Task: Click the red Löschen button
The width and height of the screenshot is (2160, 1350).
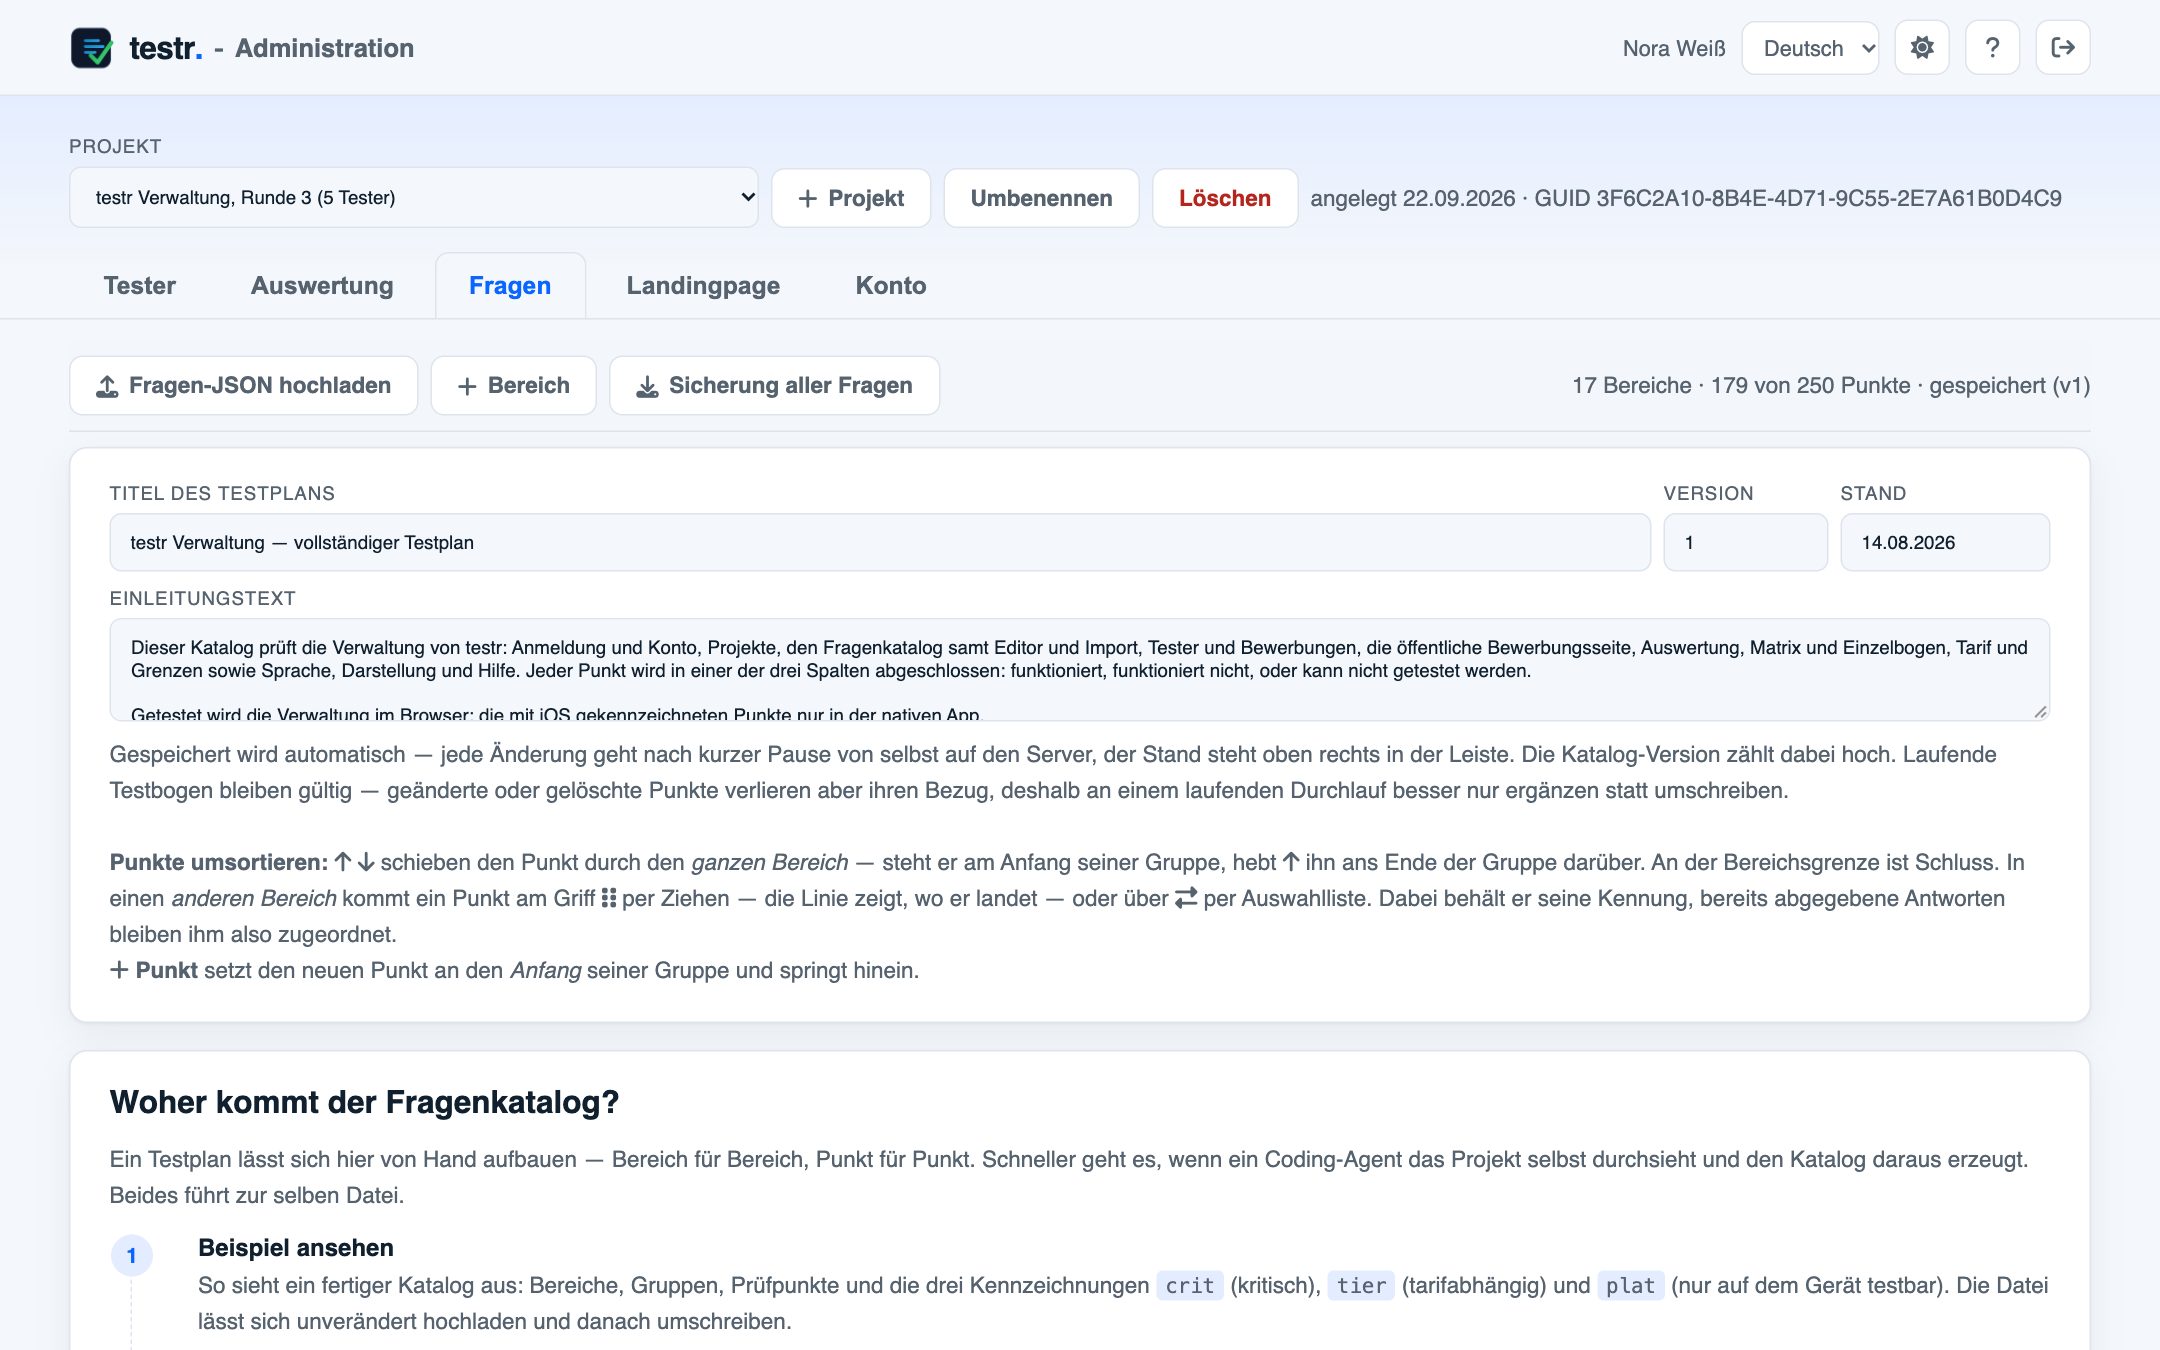Action: pos(1225,198)
